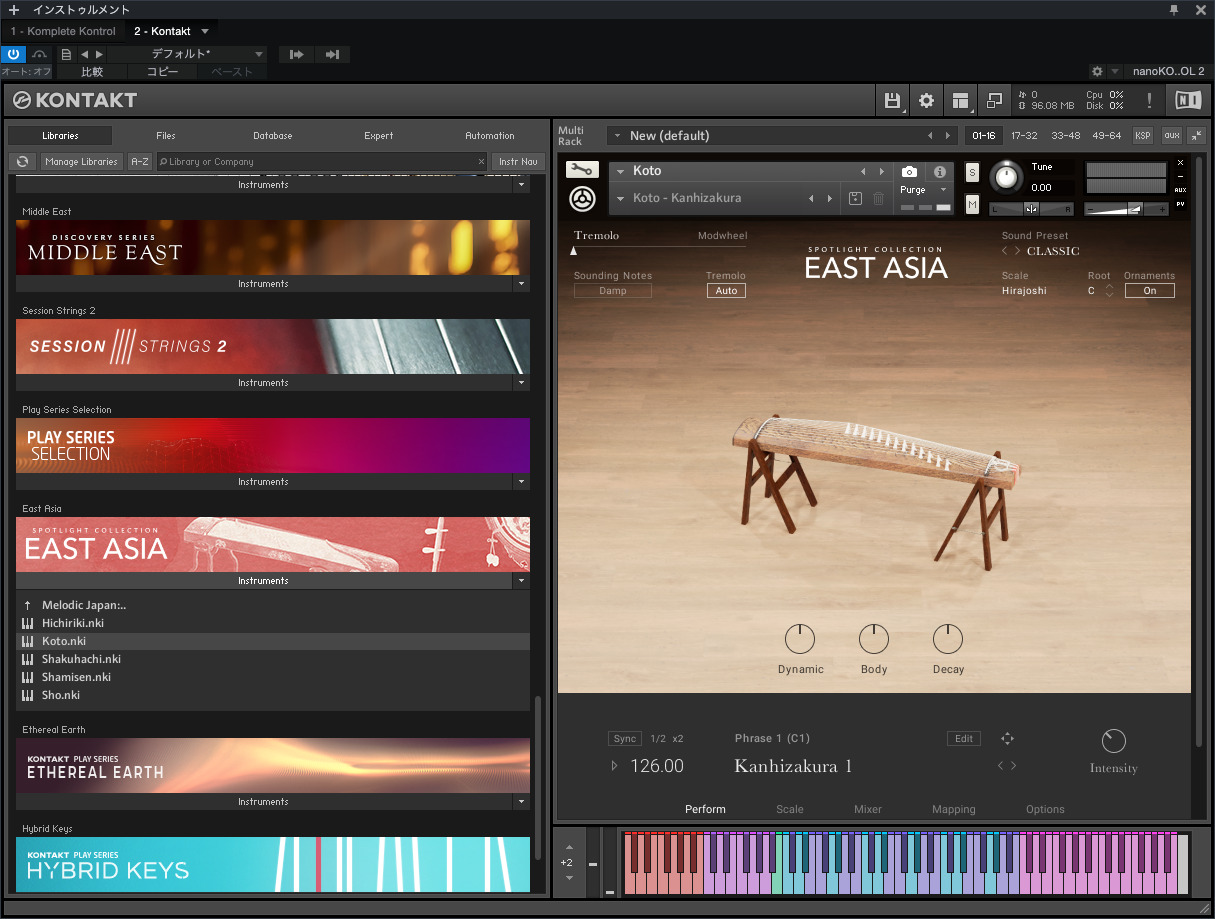Click the Library or Company search field

320,161
